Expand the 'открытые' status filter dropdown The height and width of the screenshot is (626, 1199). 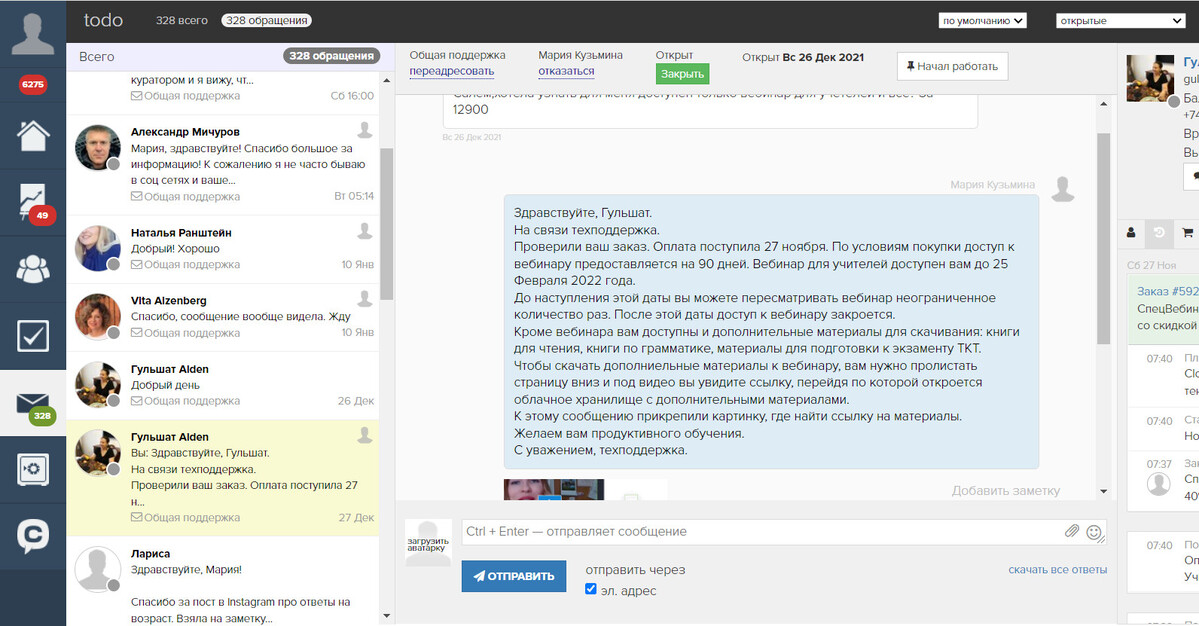[x=1120, y=20]
